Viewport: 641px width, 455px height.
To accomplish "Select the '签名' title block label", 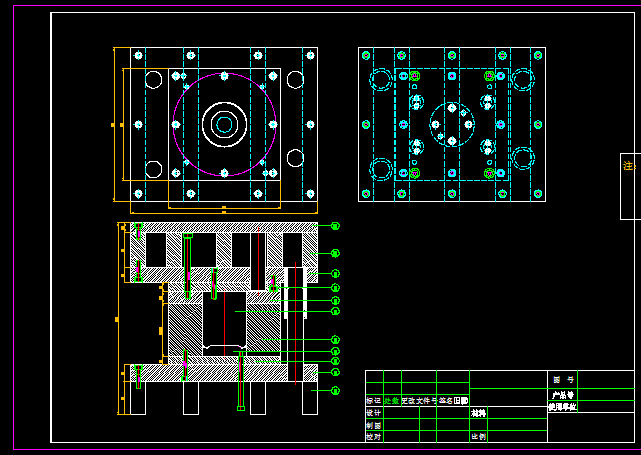I will click(446, 401).
